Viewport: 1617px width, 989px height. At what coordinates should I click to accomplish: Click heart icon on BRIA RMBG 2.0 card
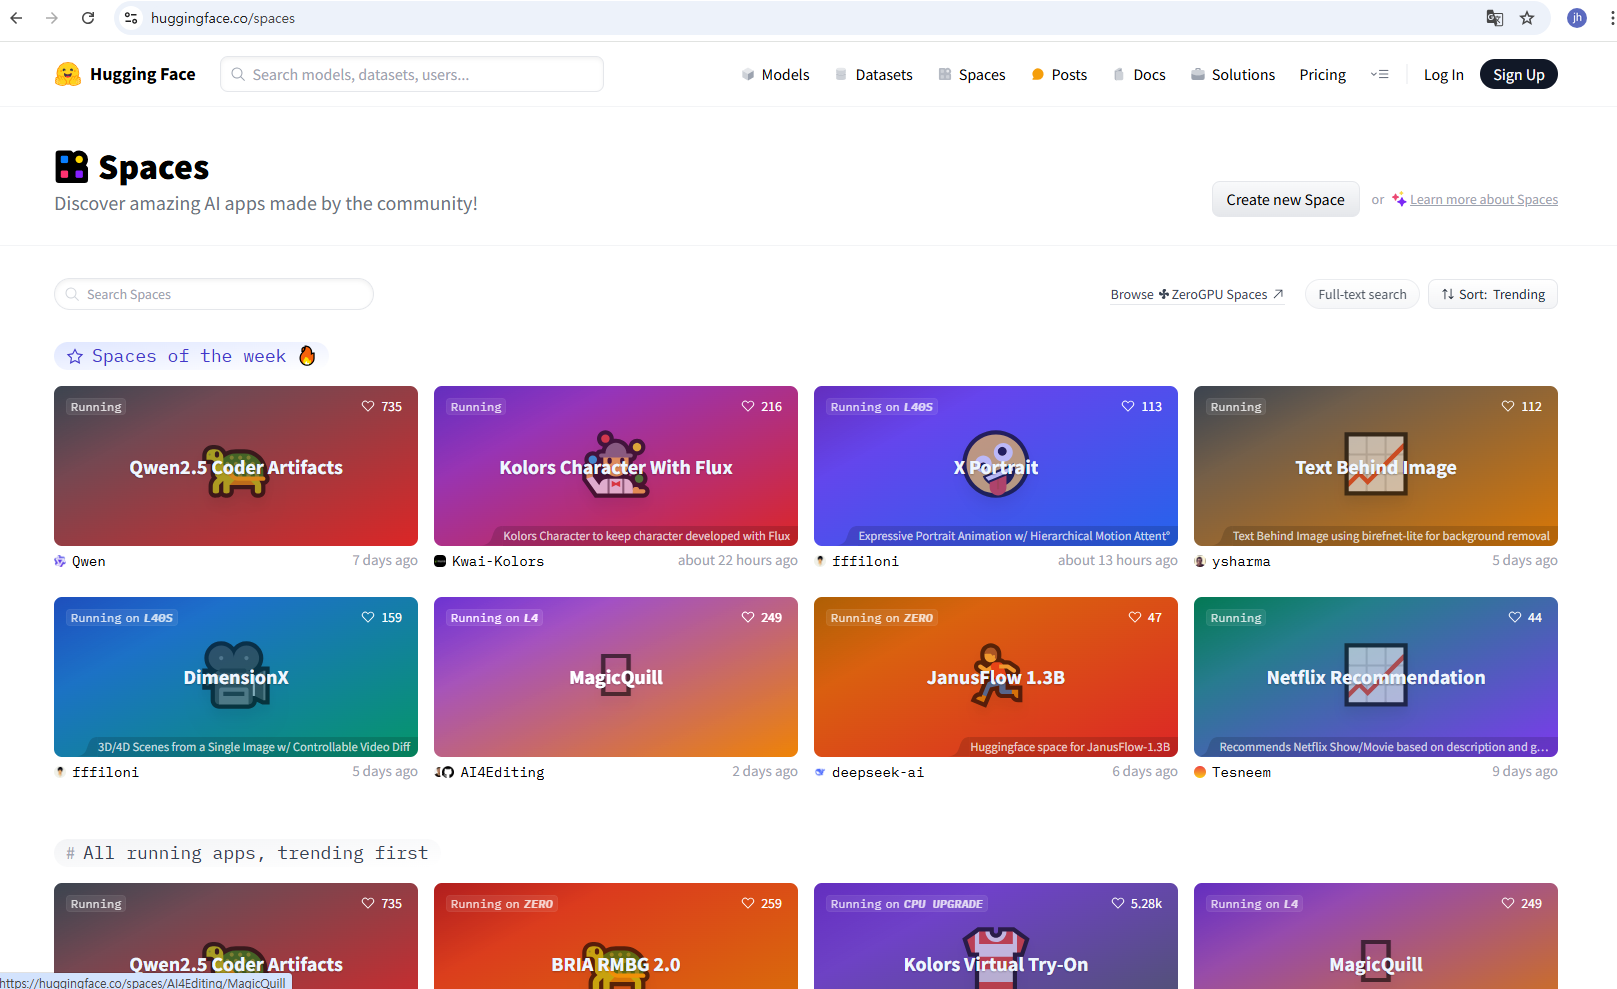(x=748, y=903)
